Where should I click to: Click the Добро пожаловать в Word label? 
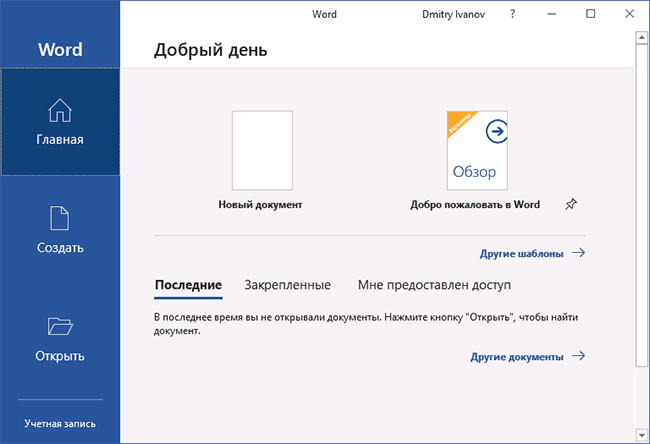475,204
